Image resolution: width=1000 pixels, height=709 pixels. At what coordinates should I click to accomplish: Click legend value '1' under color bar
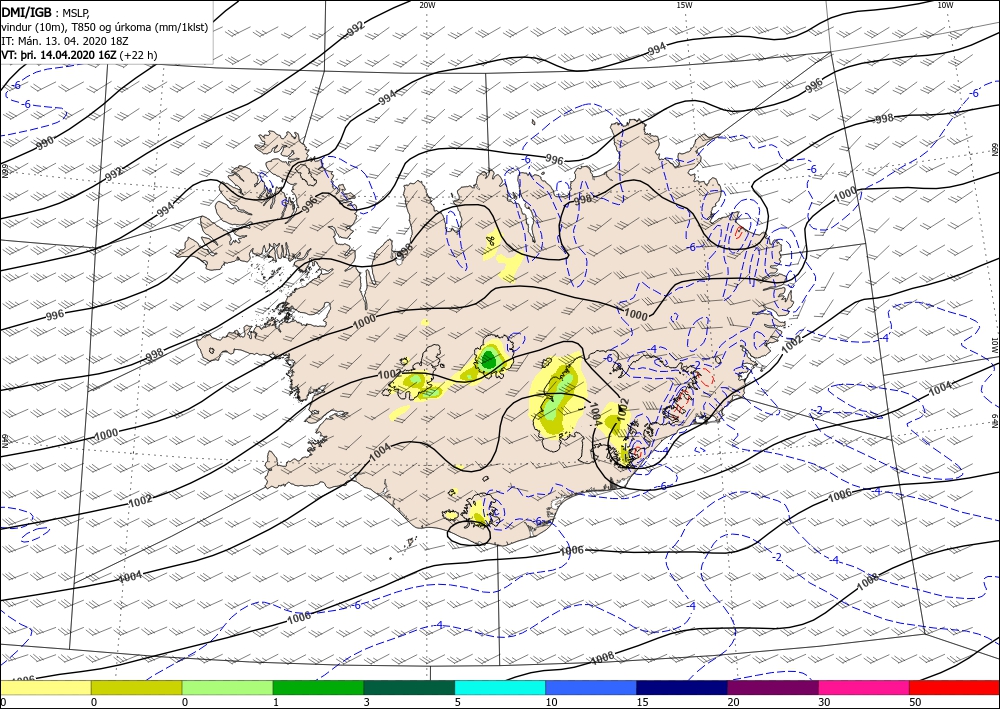tap(276, 702)
